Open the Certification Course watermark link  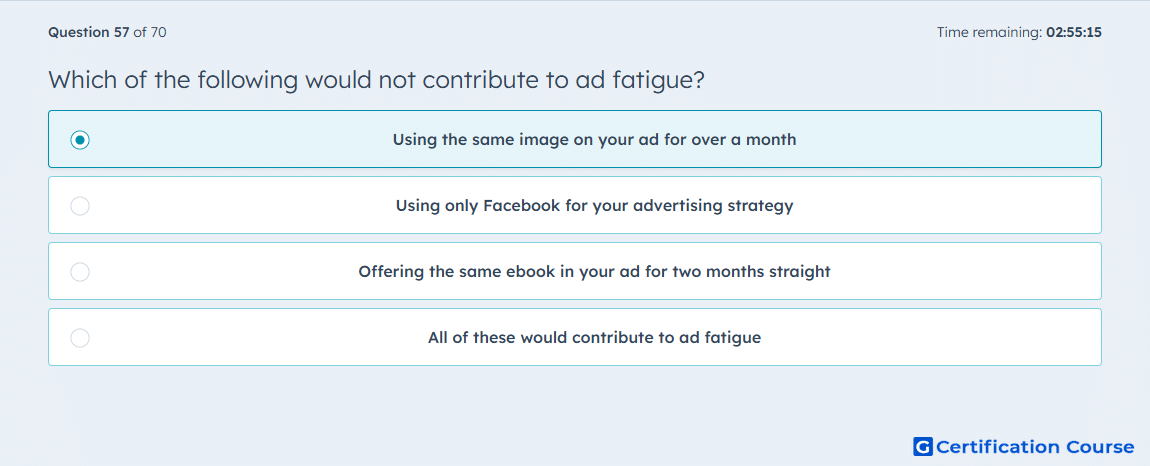click(1023, 447)
